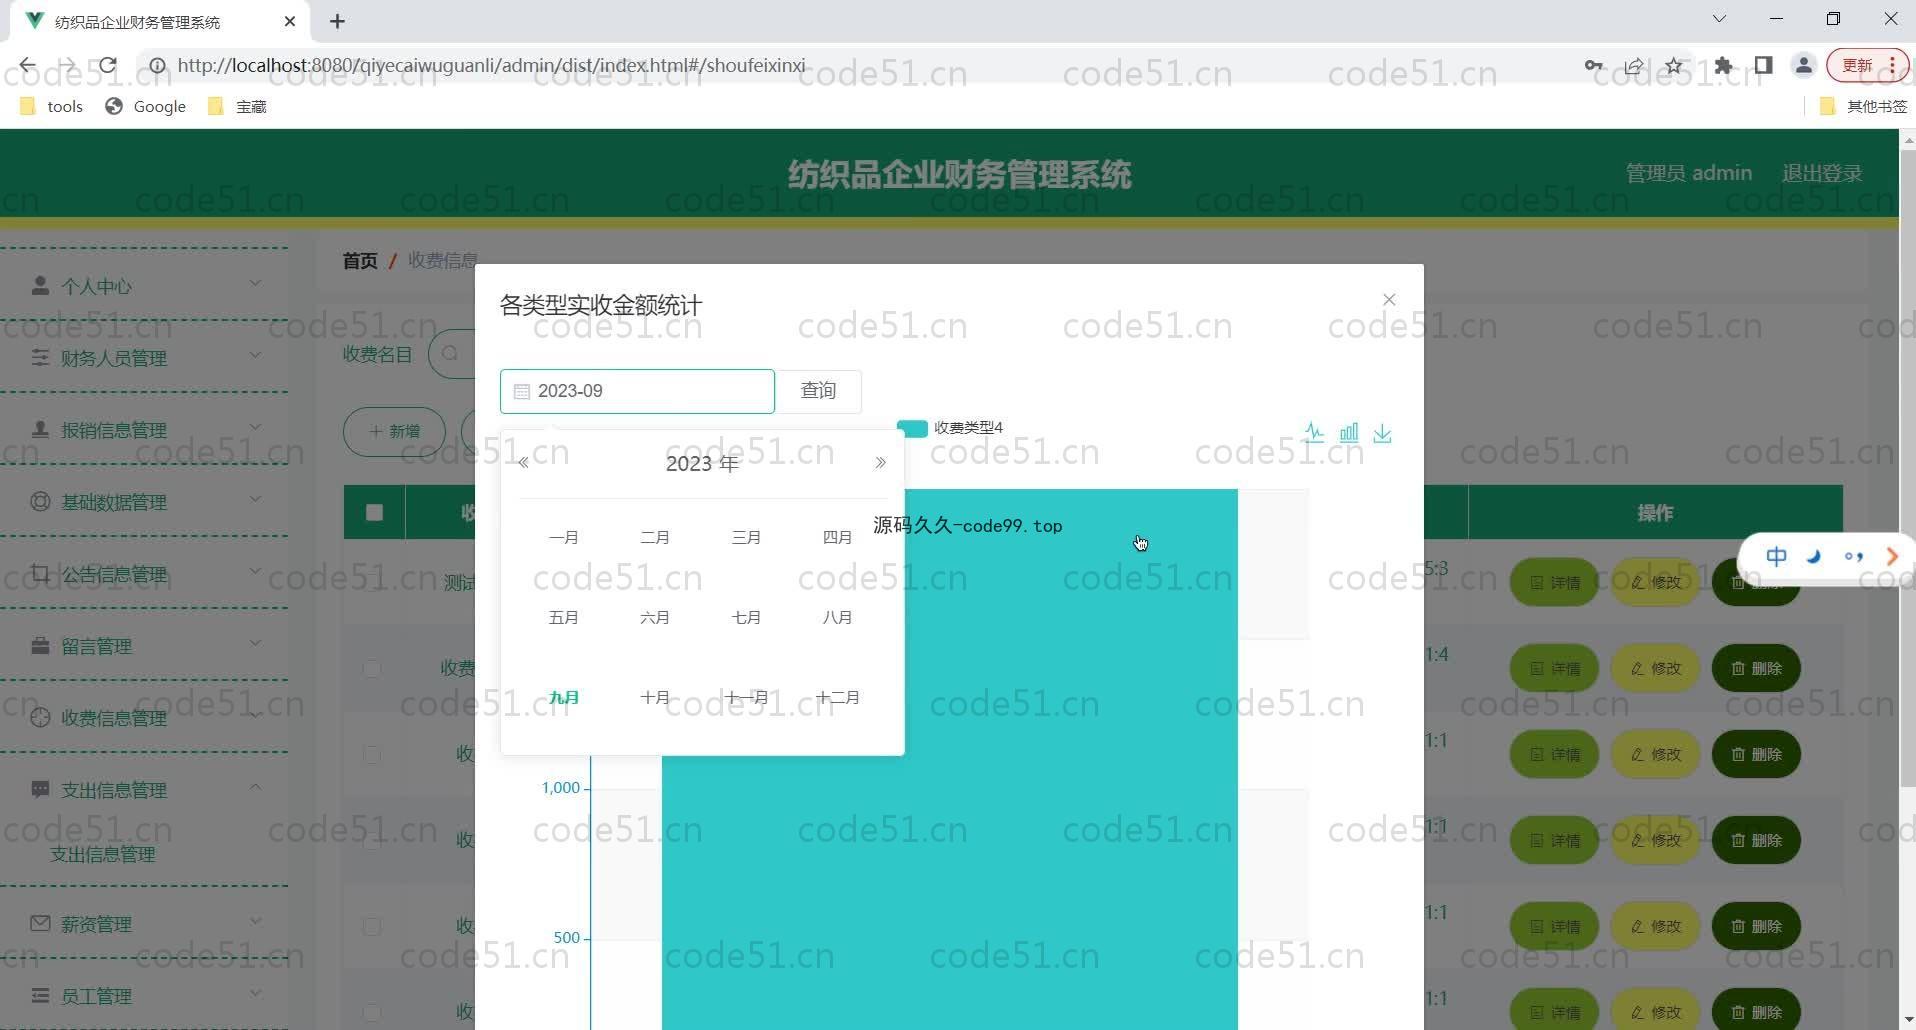Image resolution: width=1916 pixels, height=1030 pixels.
Task: Open the tools bookmark folder
Action: 51,106
